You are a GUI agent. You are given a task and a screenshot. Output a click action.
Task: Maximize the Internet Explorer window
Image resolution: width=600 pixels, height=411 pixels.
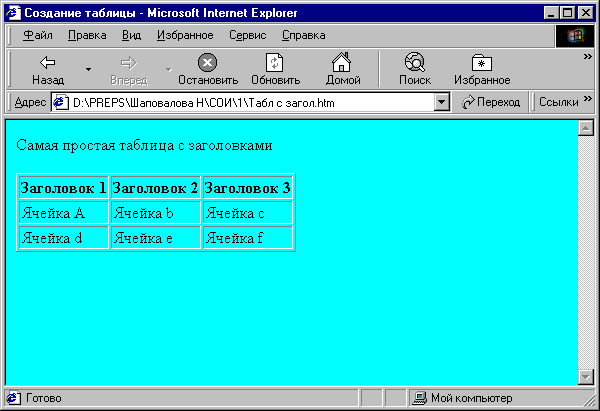point(568,13)
